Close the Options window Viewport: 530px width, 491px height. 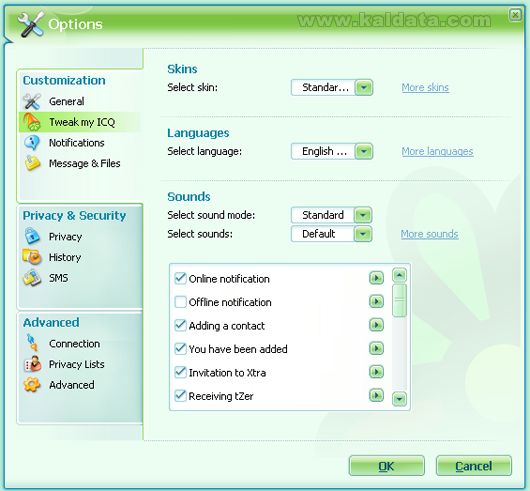pos(515,15)
